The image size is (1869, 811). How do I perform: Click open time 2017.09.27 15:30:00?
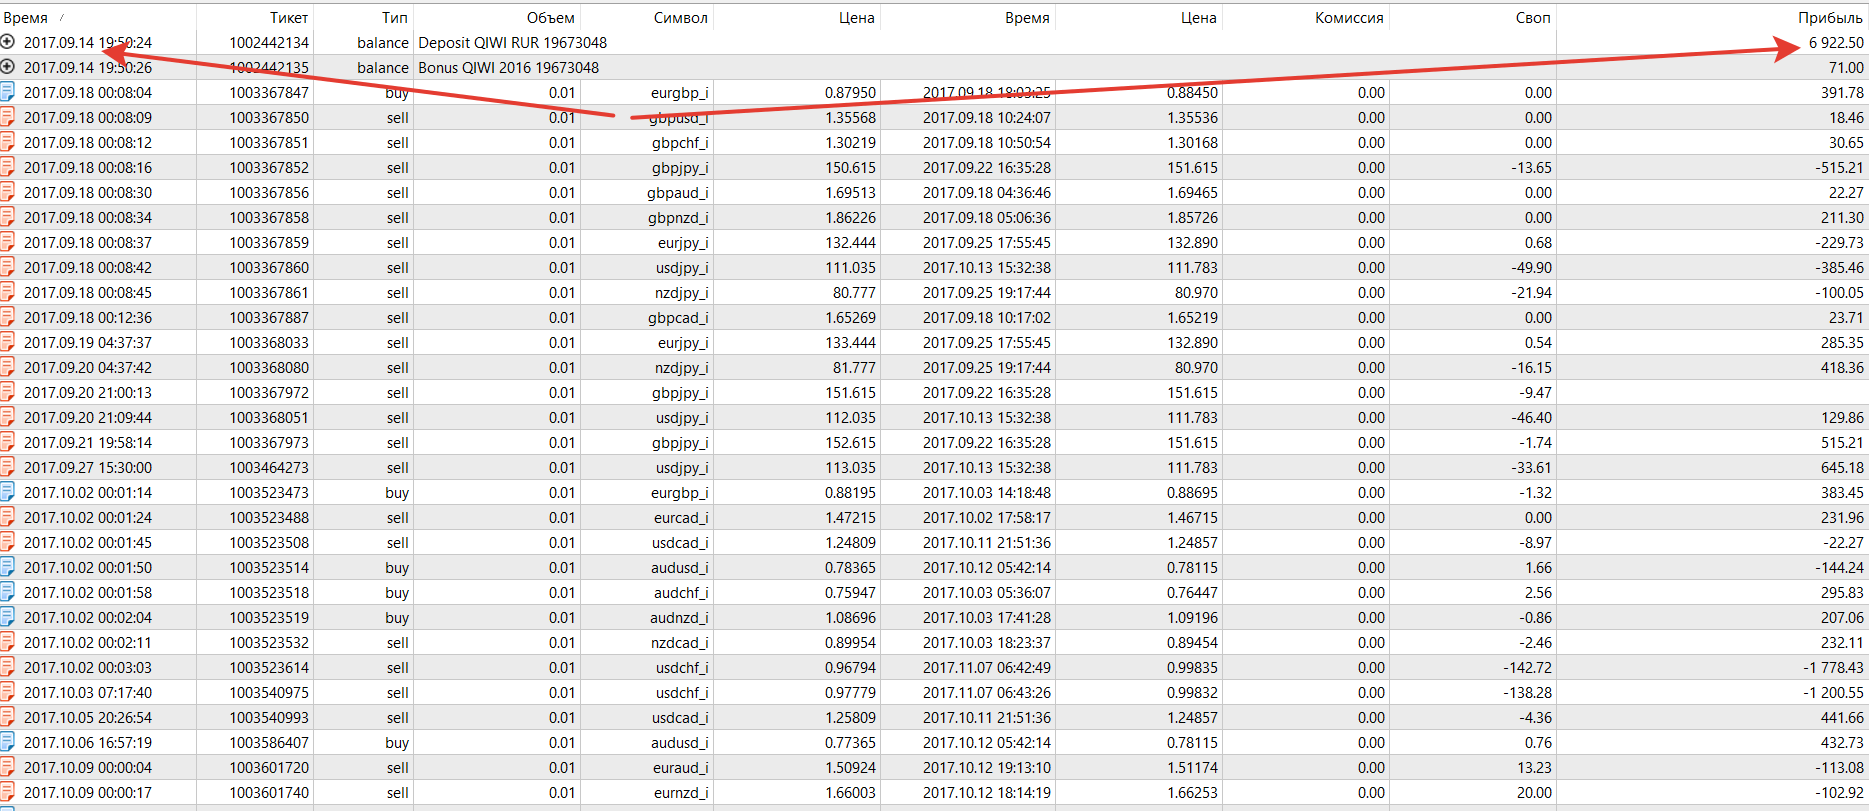click(88, 467)
